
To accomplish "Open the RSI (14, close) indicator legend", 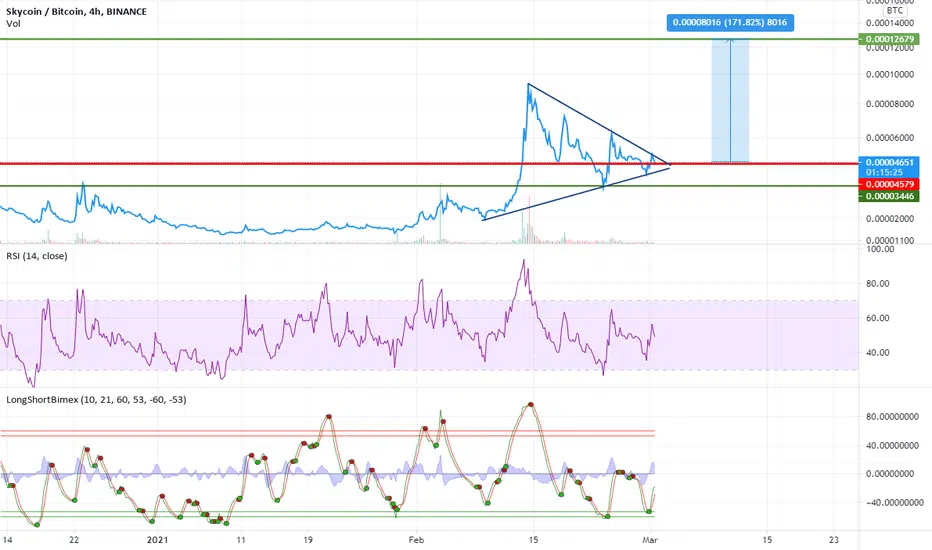I will tap(37, 256).
